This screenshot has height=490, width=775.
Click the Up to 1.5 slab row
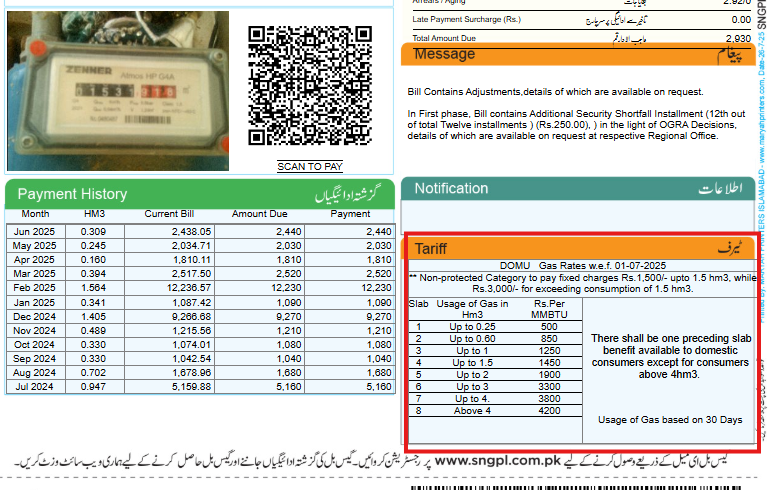pos(495,363)
